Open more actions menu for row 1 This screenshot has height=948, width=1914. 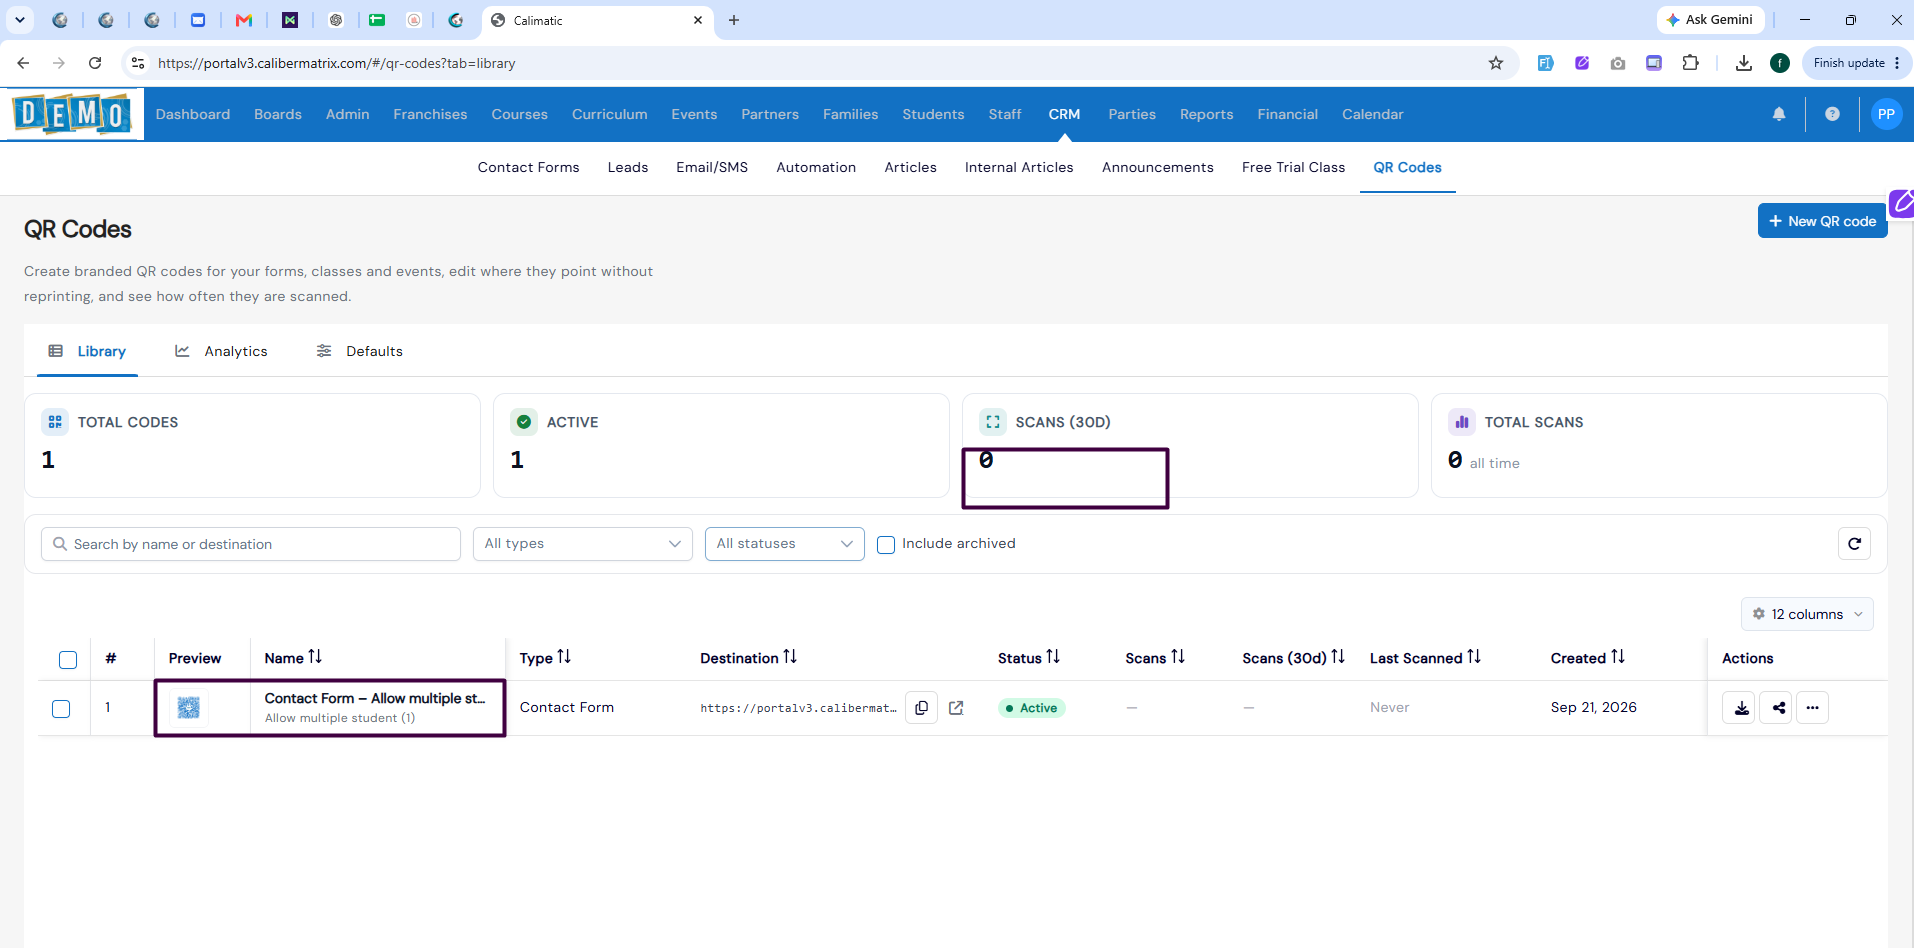tap(1813, 708)
